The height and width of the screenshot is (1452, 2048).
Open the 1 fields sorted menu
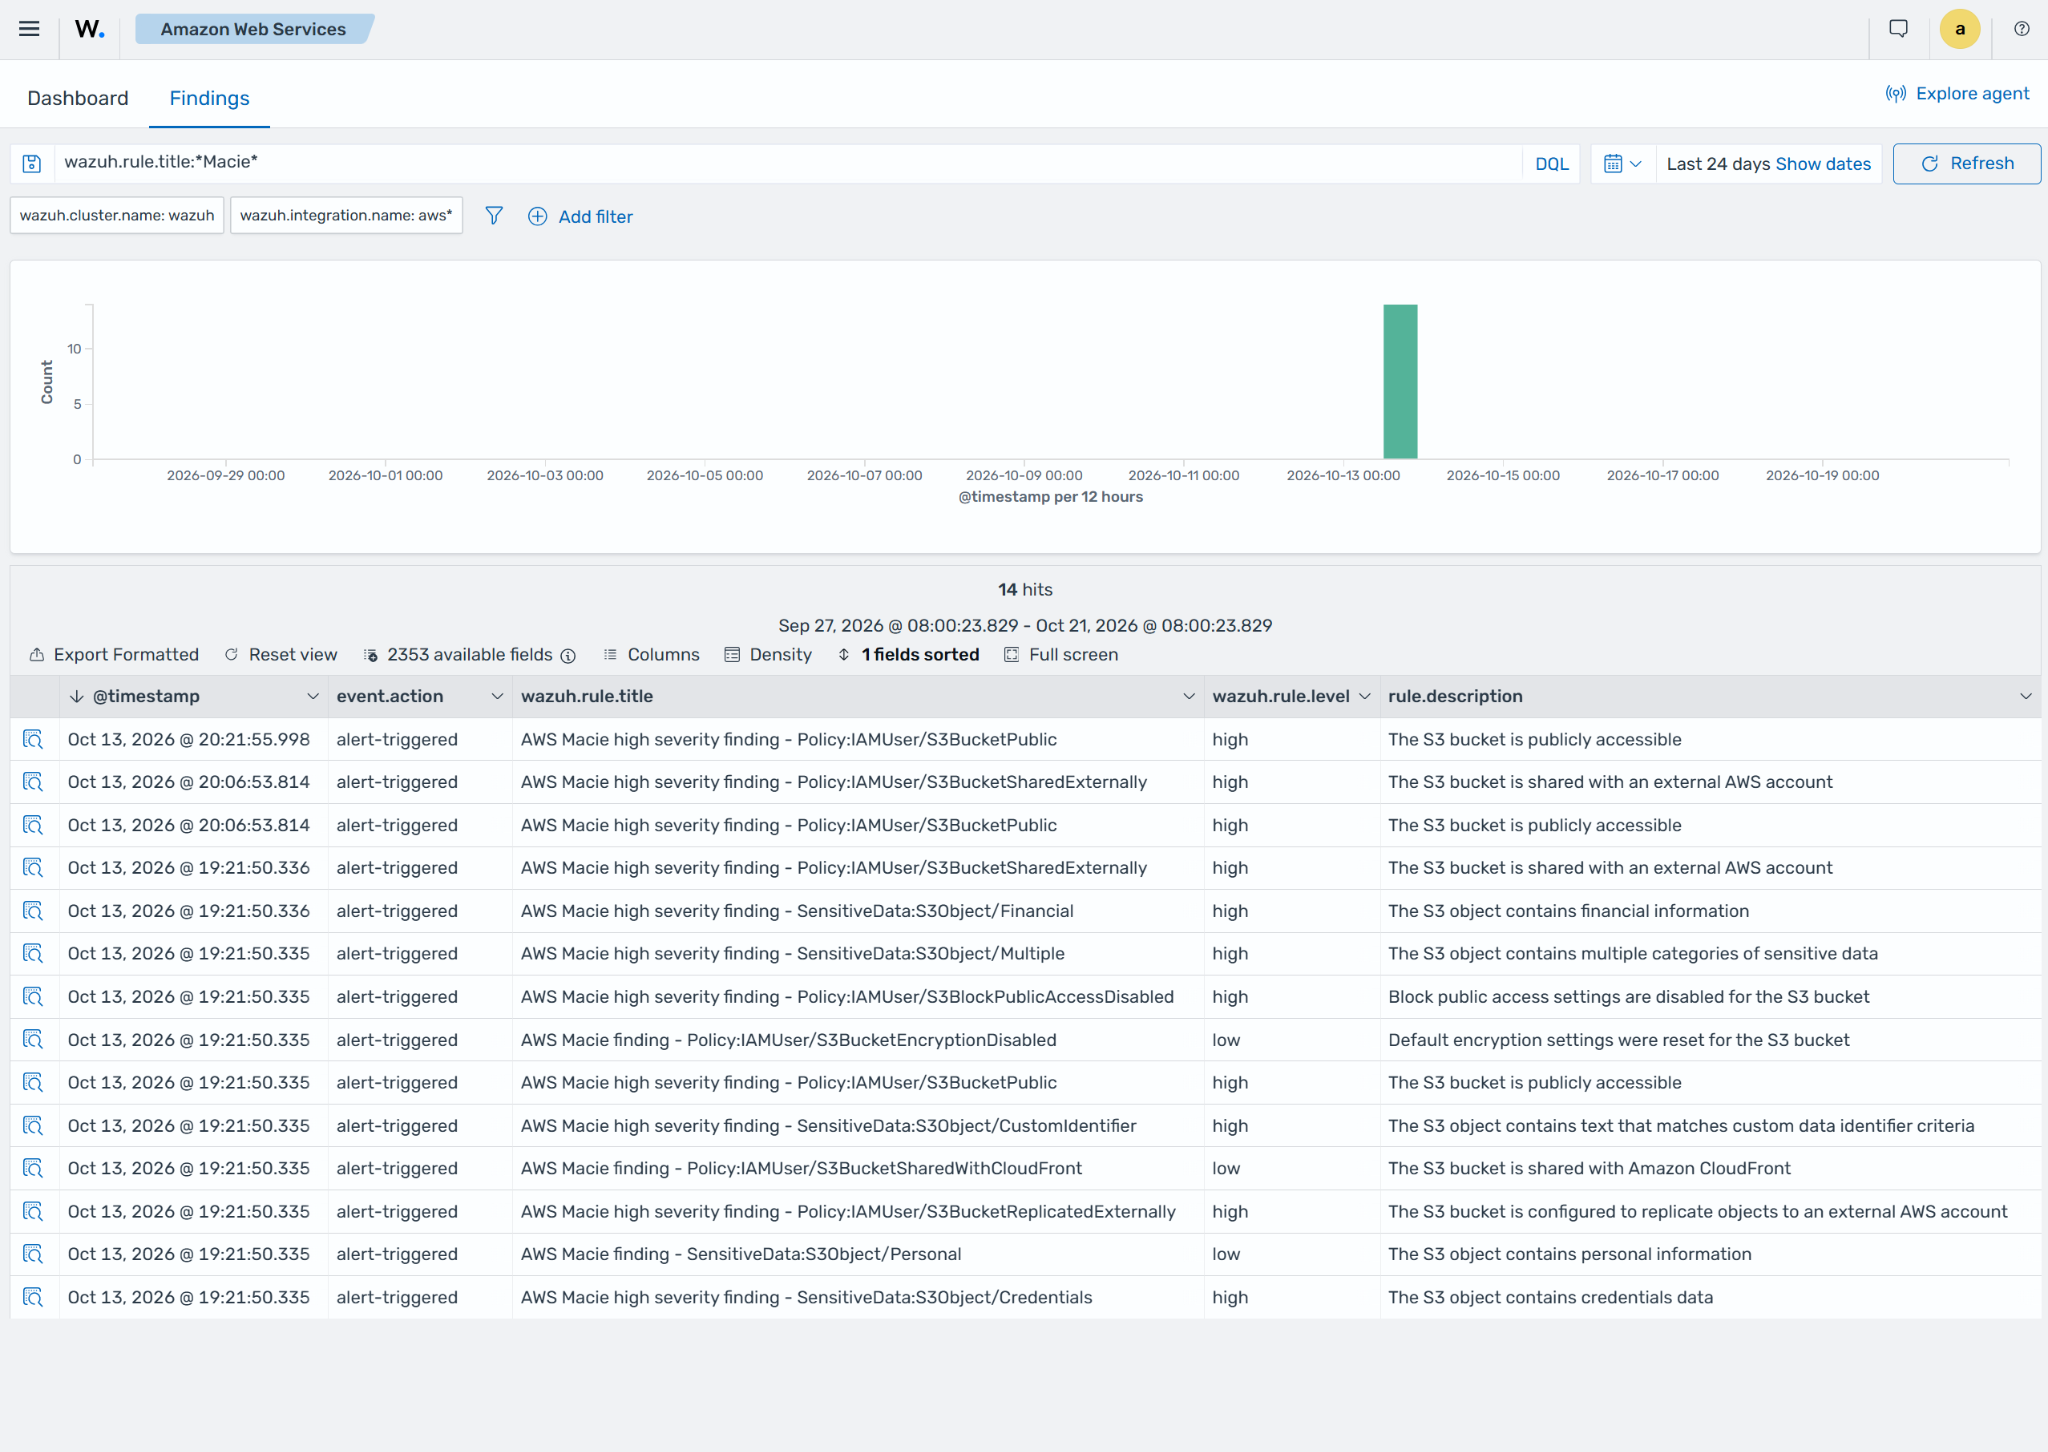tap(908, 655)
